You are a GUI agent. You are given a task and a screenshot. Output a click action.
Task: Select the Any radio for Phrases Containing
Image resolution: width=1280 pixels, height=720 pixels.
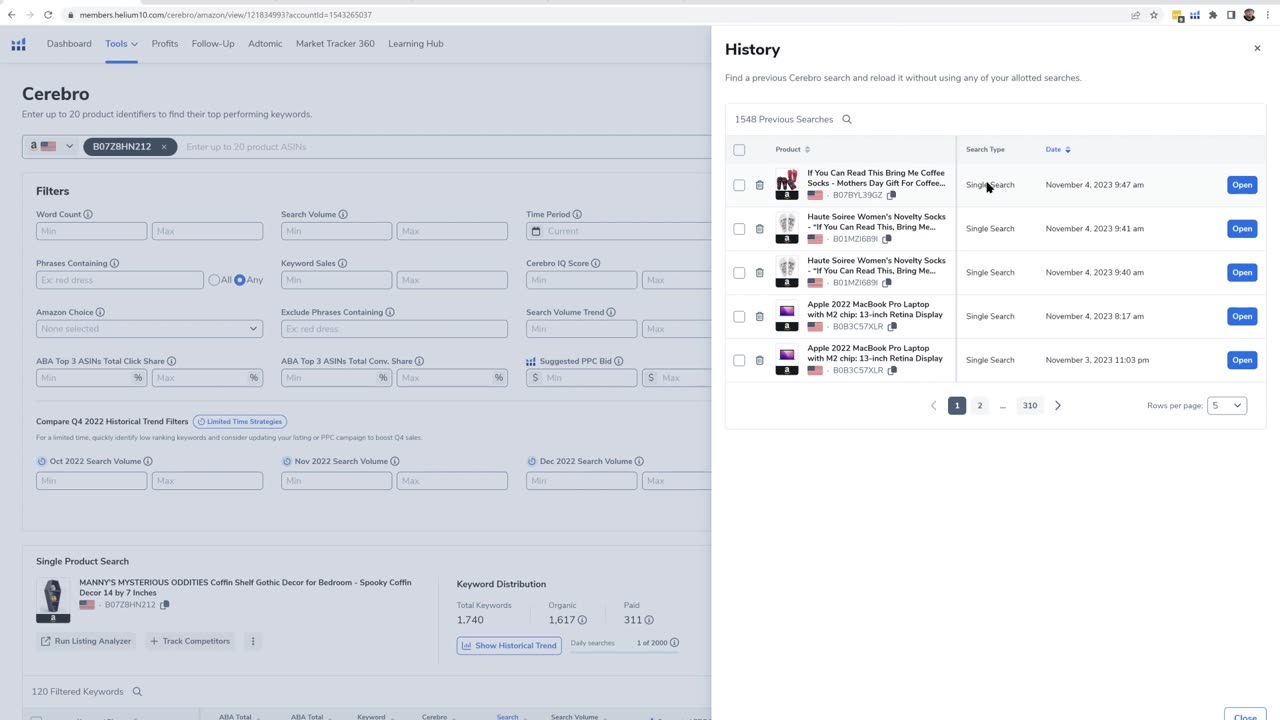tap(239, 280)
